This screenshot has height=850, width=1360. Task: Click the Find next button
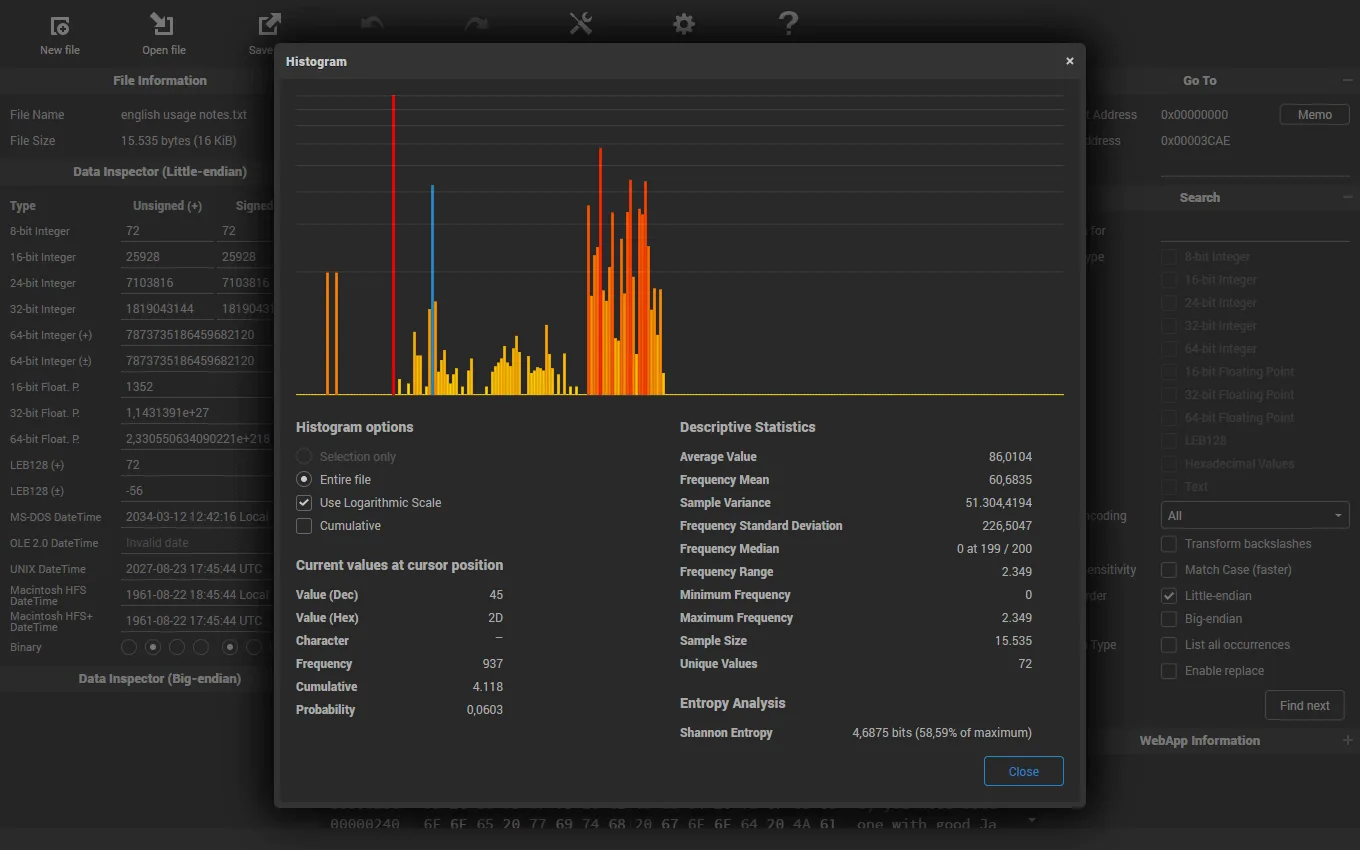[x=1304, y=705]
